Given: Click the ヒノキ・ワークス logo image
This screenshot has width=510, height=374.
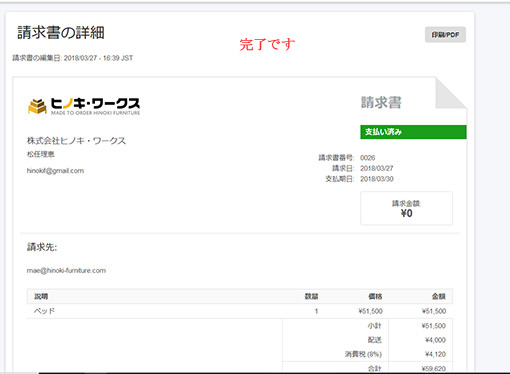Looking at the screenshot, I should pyautogui.click(x=84, y=106).
